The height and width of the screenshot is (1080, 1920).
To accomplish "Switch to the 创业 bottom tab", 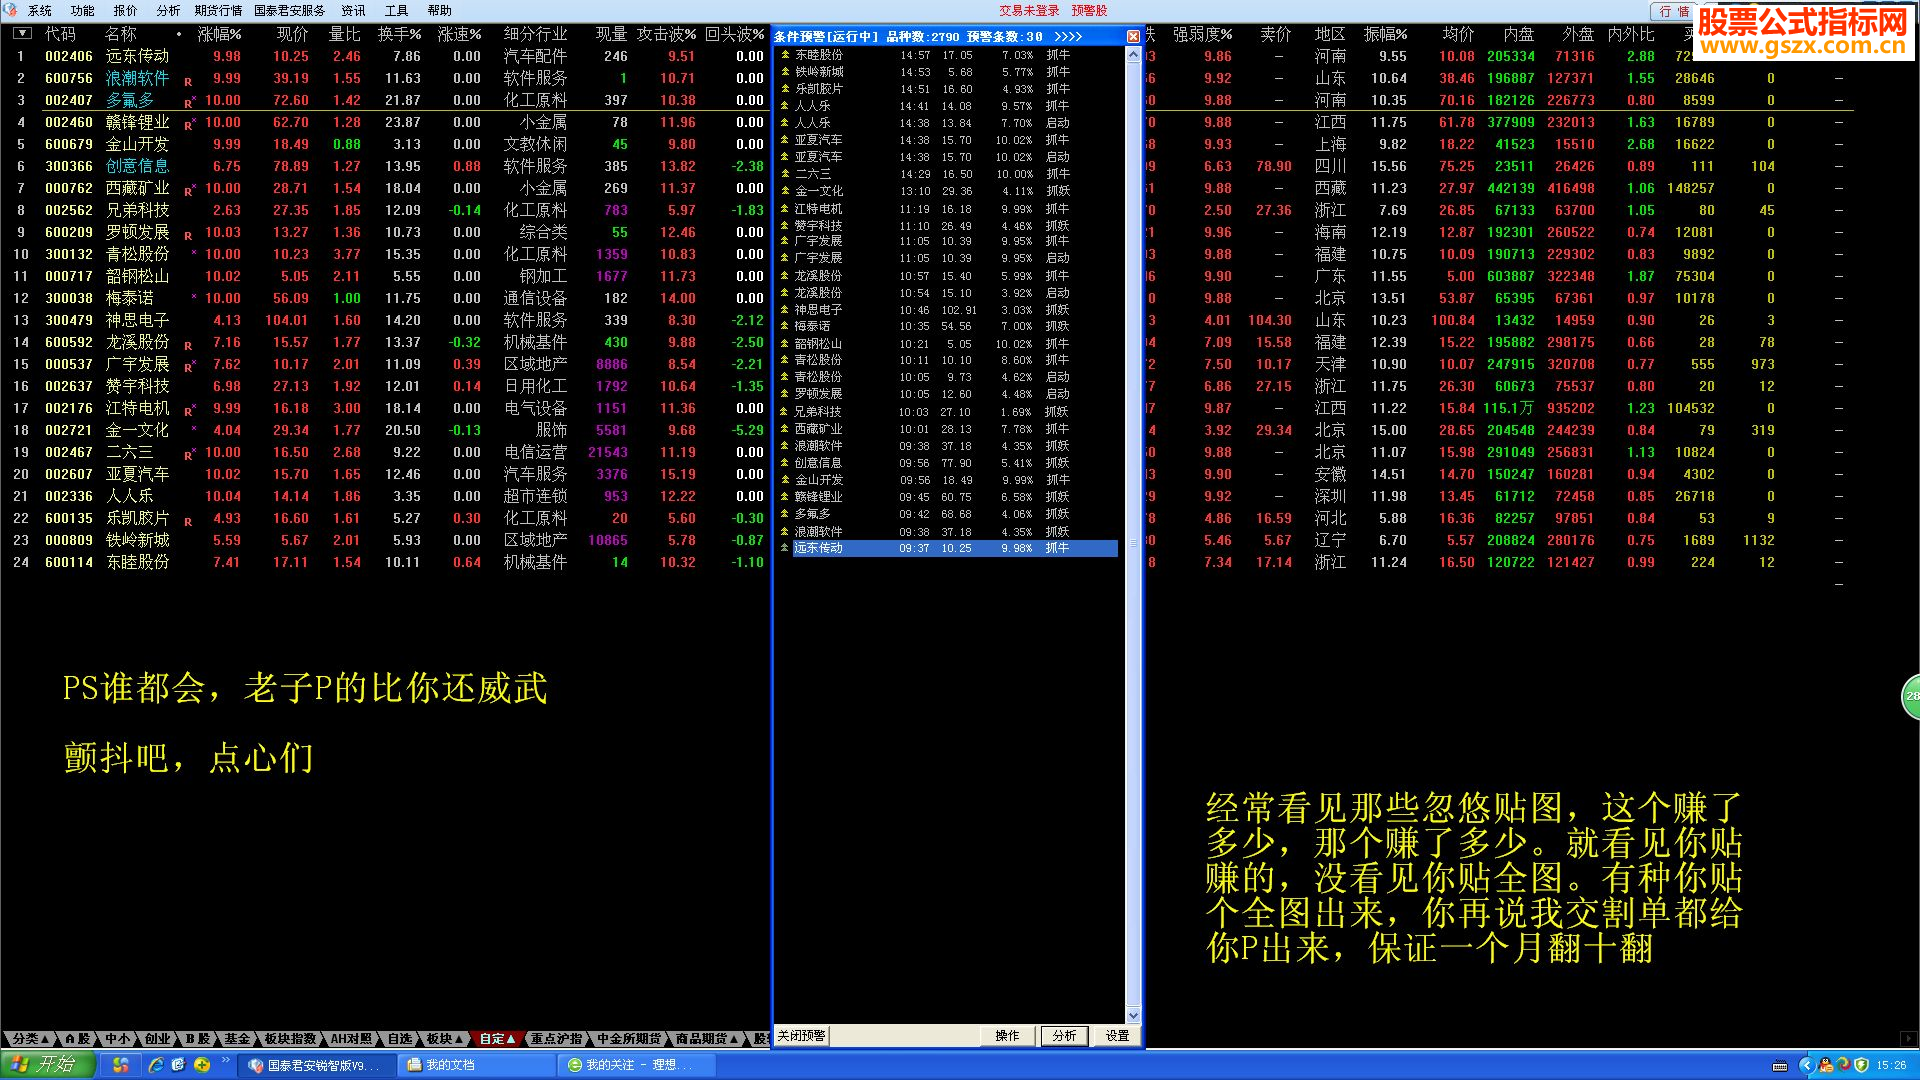I will click(158, 1039).
